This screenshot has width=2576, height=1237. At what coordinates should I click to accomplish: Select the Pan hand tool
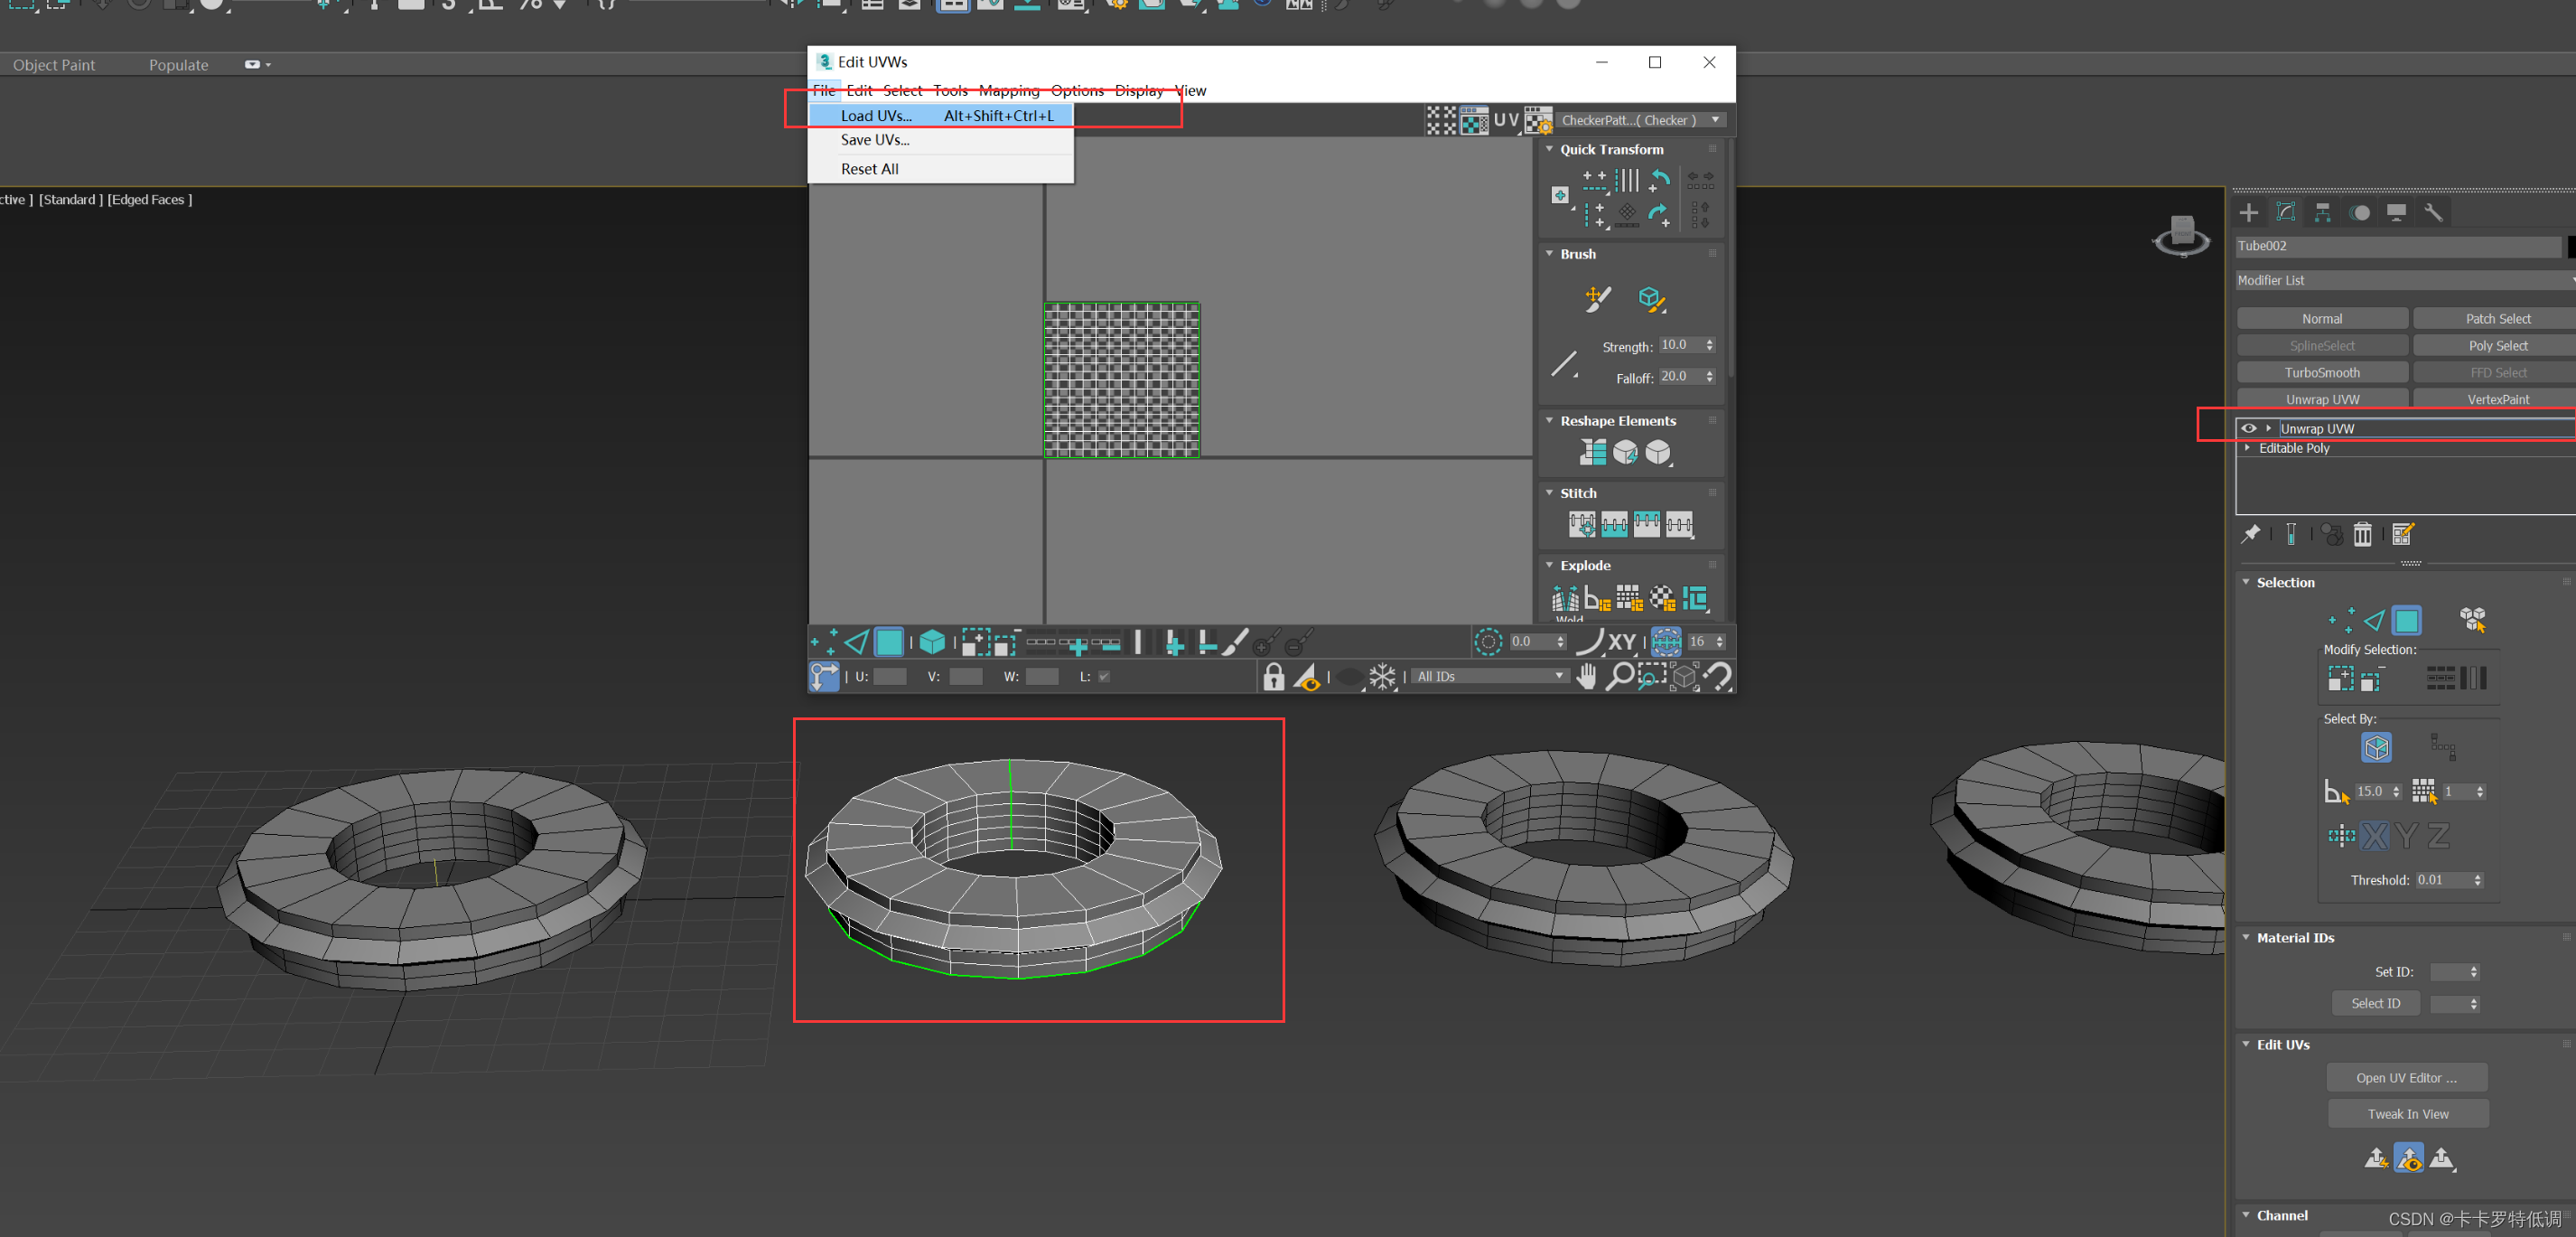[1587, 677]
